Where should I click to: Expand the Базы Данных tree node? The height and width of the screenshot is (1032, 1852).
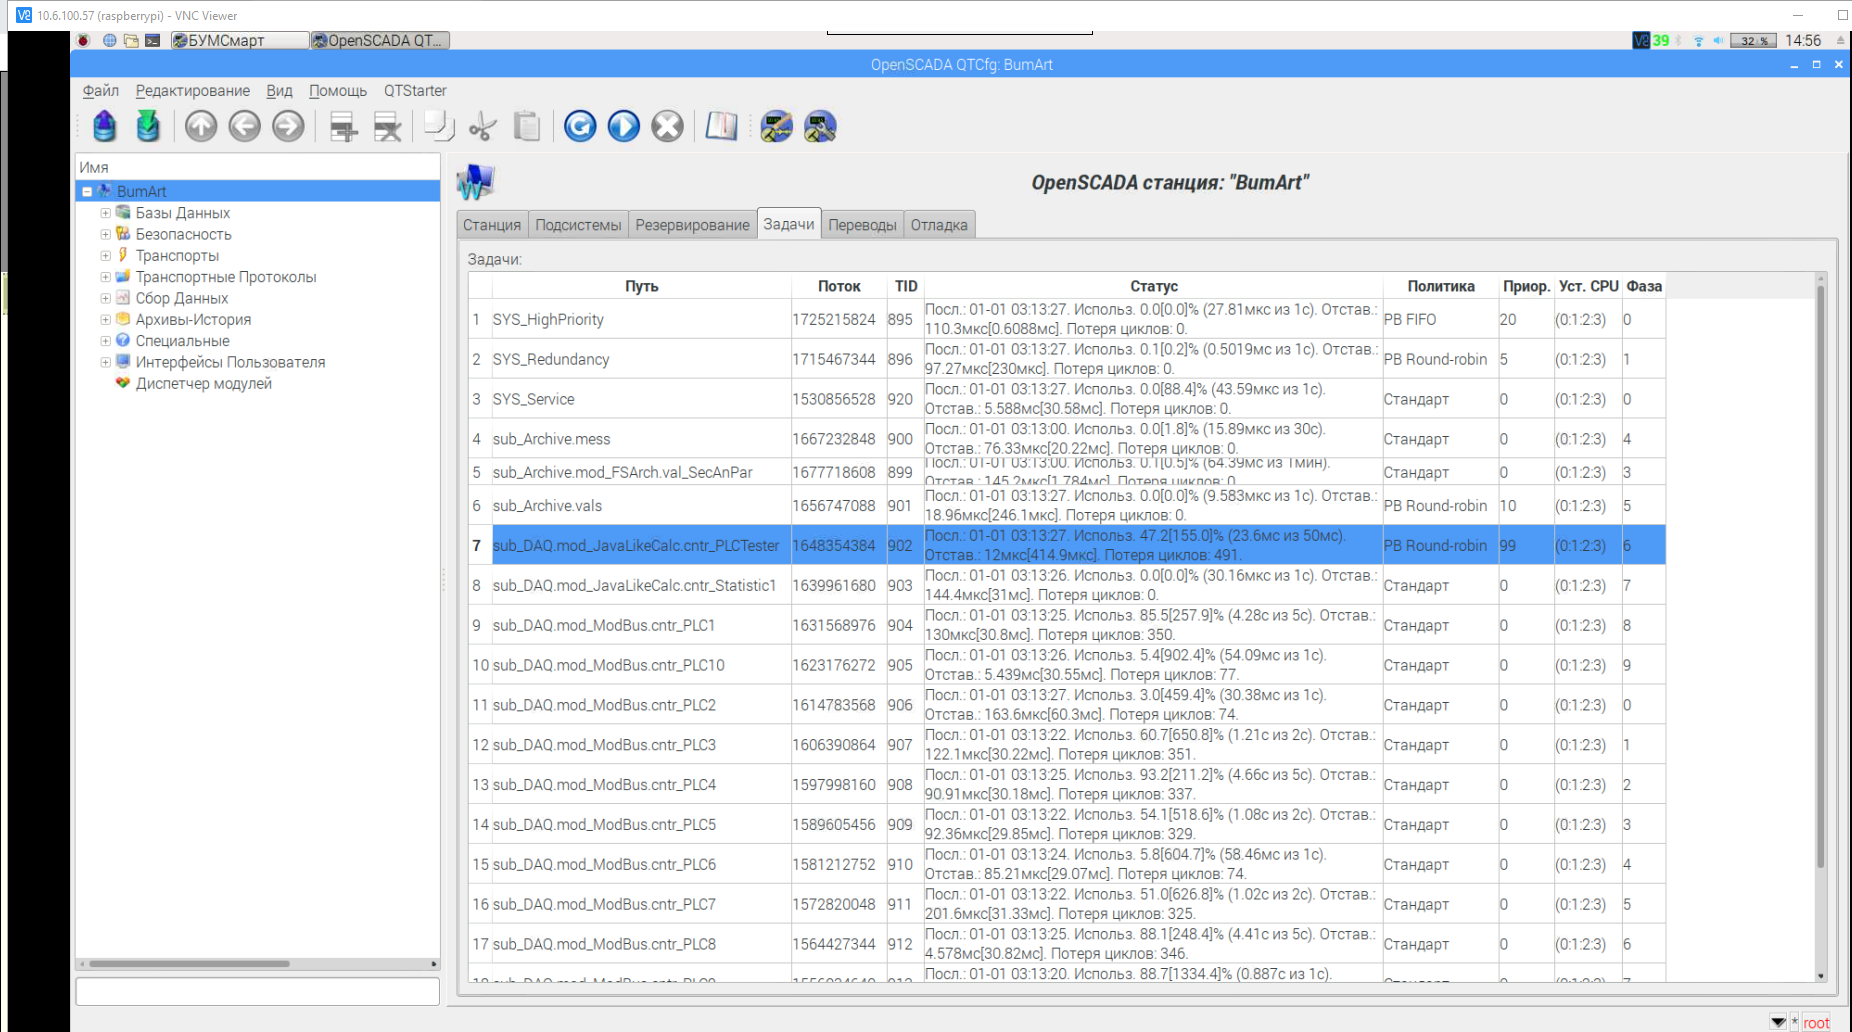pyautogui.click(x=105, y=213)
